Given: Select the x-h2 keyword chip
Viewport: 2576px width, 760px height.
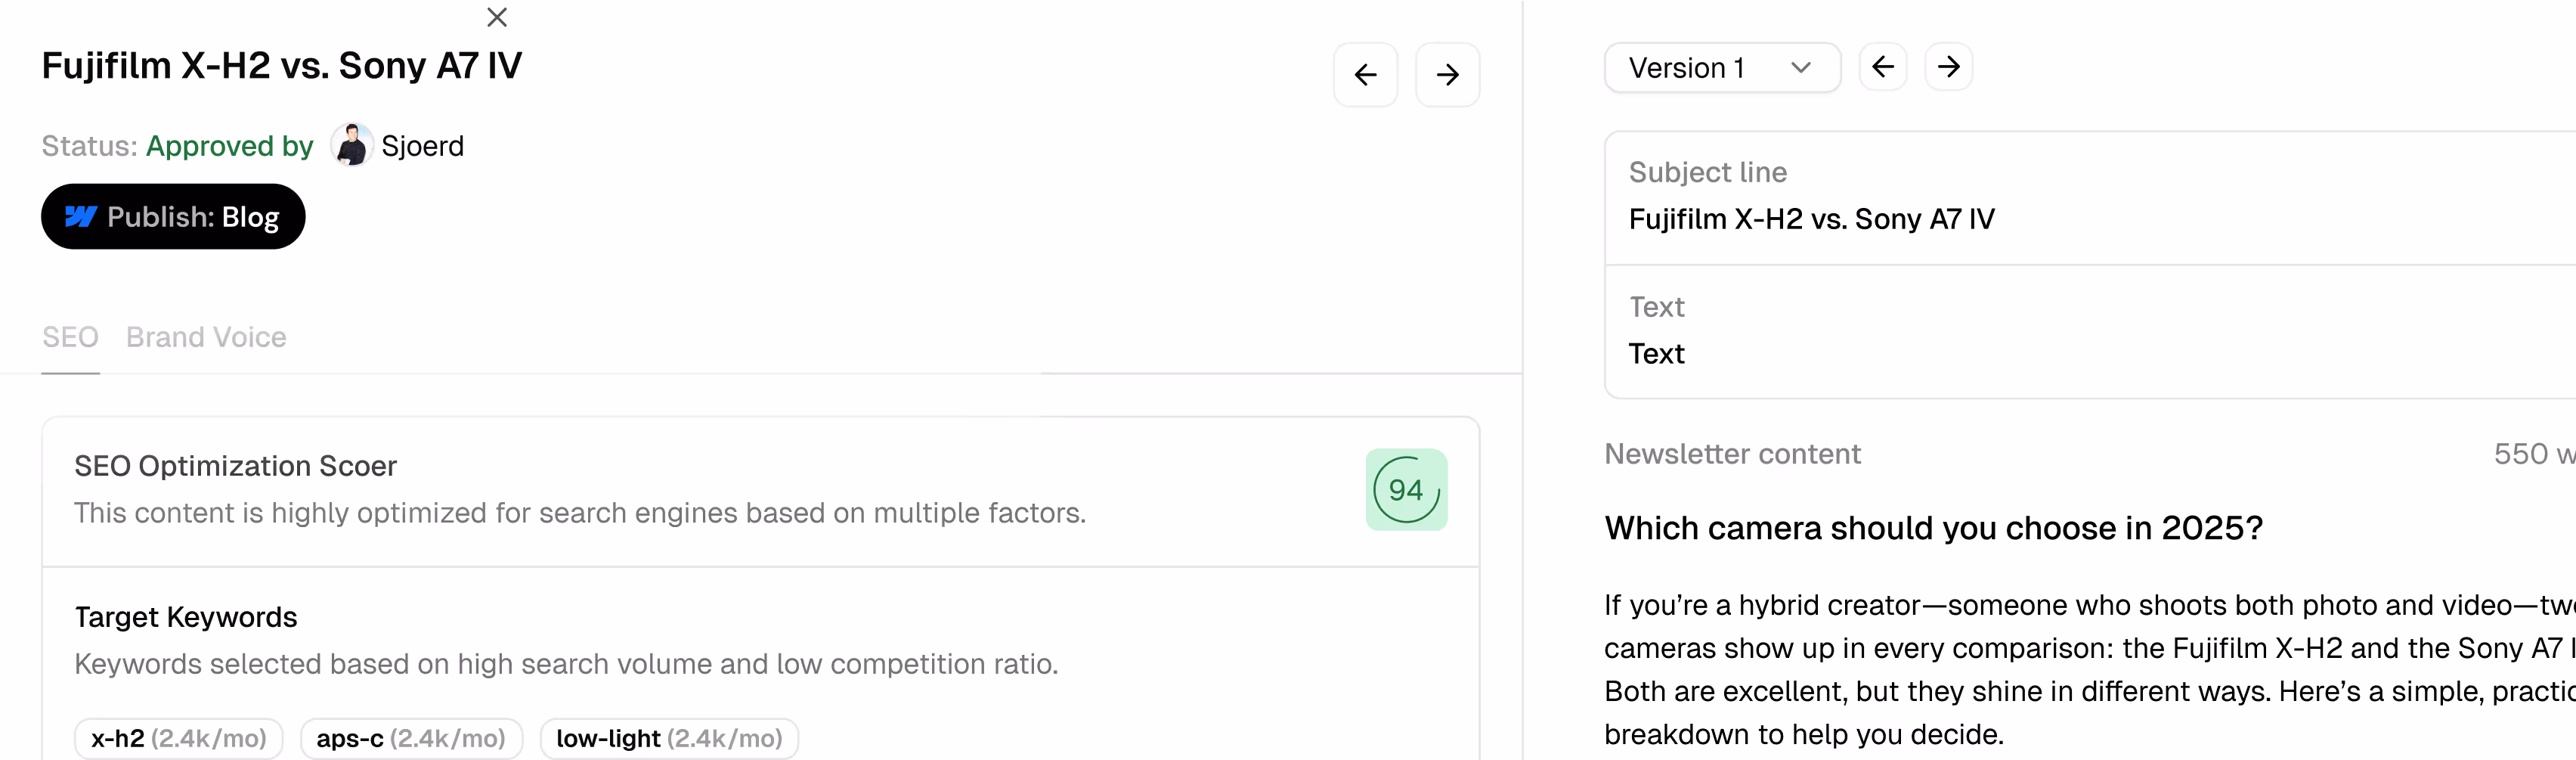Looking at the screenshot, I should [179, 738].
